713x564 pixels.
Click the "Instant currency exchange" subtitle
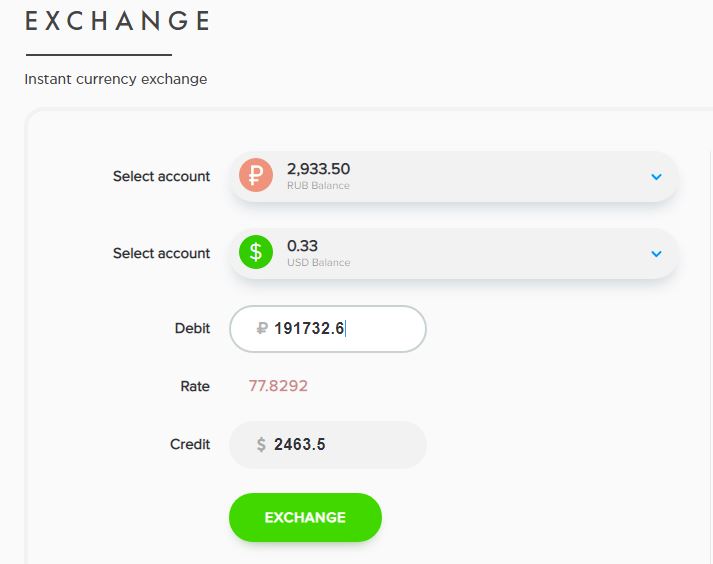(x=116, y=79)
